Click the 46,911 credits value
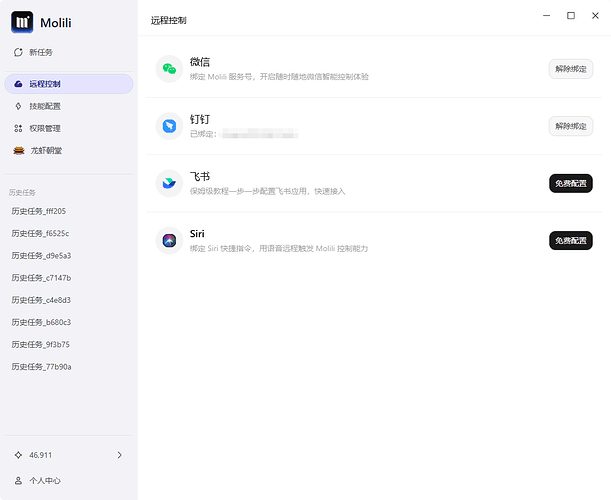The height and width of the screenshot is (500, 611). [40, 455]
